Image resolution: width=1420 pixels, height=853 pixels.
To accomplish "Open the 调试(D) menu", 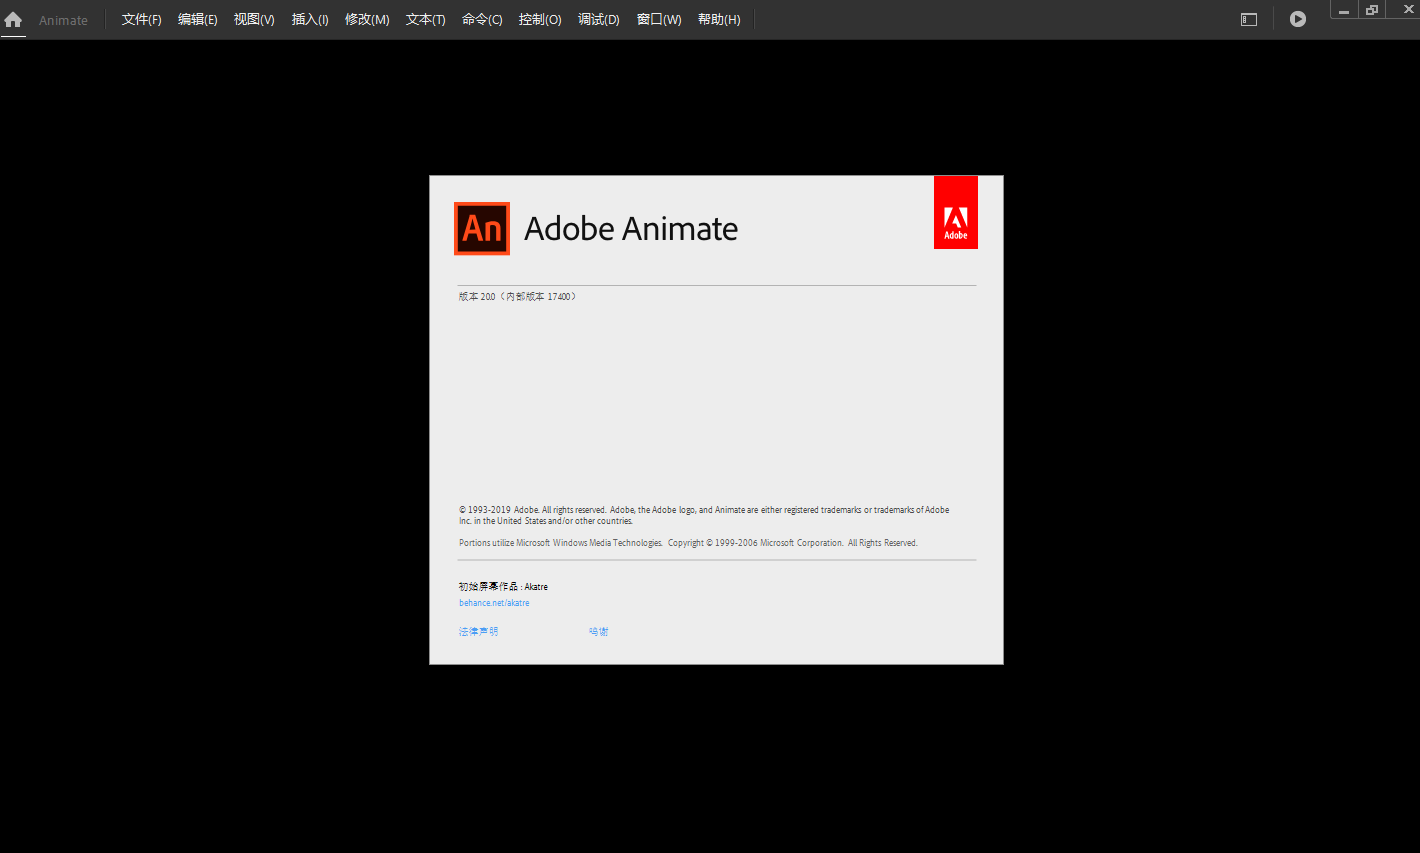I will (x=598, y=18).
